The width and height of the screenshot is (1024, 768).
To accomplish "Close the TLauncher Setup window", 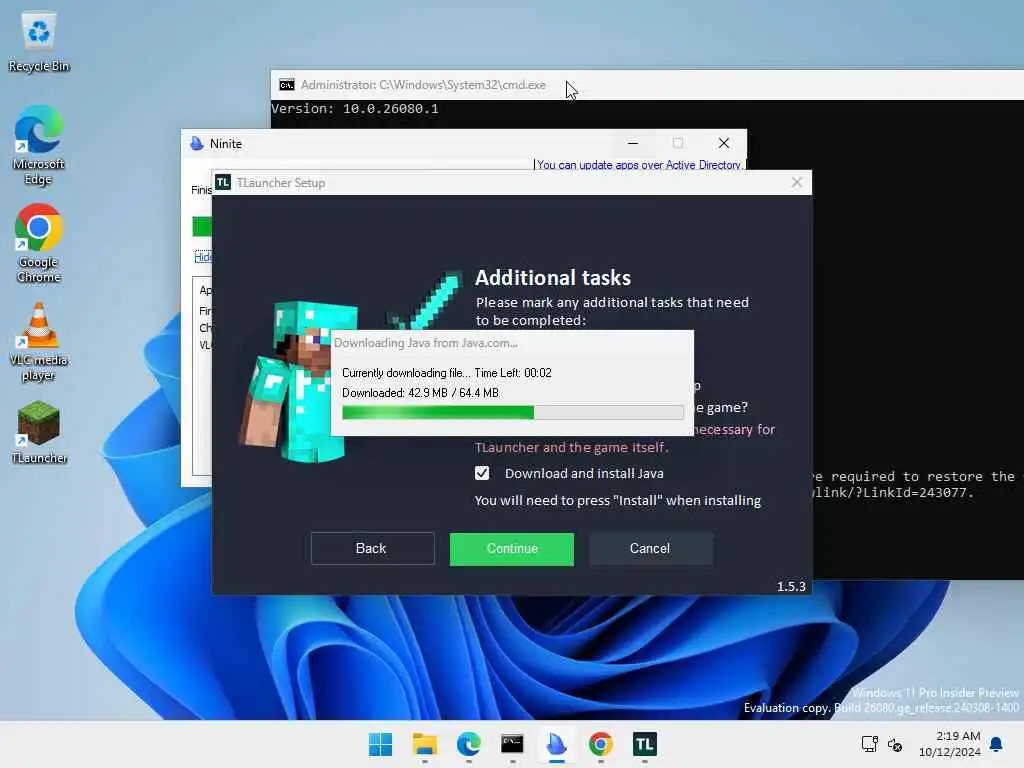I will pos(797,182).
